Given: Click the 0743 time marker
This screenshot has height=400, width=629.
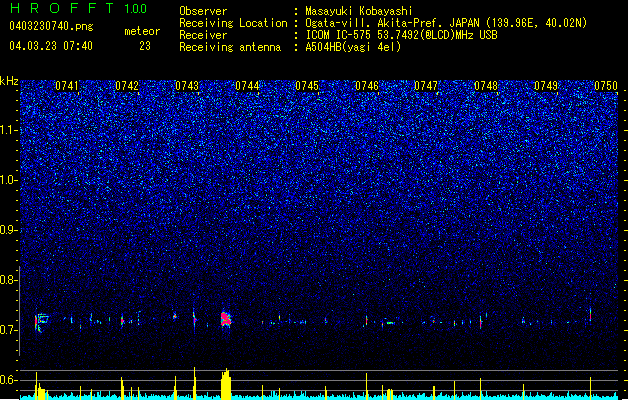Looking at the screenshot, I should (187, 86).
